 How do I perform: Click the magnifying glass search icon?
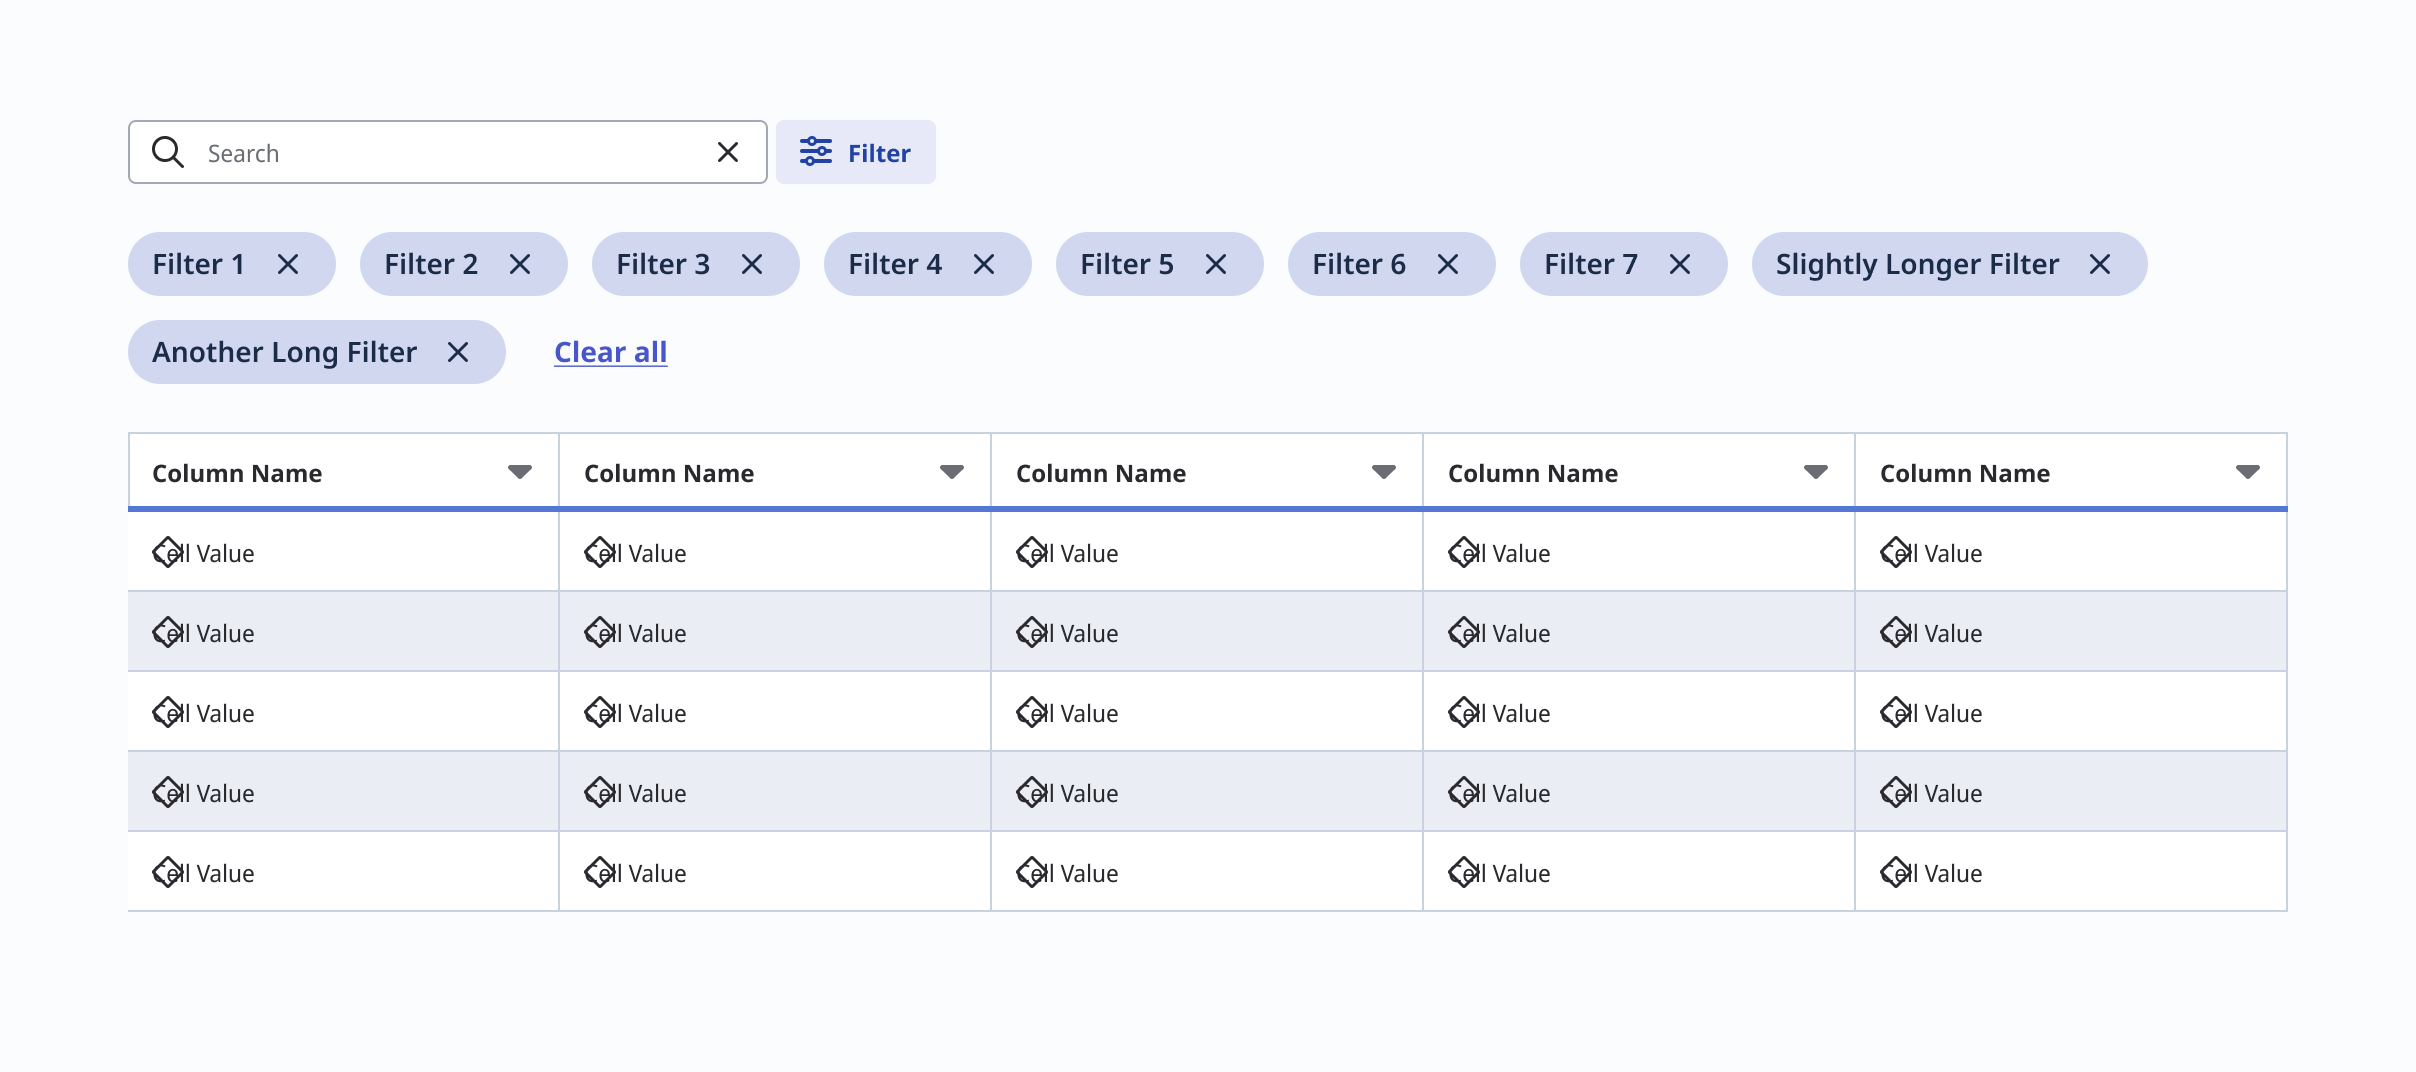tap(167, 152)
